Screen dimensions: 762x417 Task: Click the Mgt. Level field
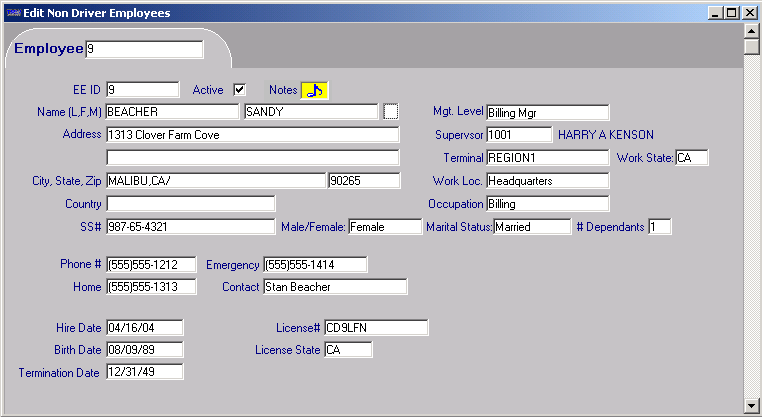point(547,112)
